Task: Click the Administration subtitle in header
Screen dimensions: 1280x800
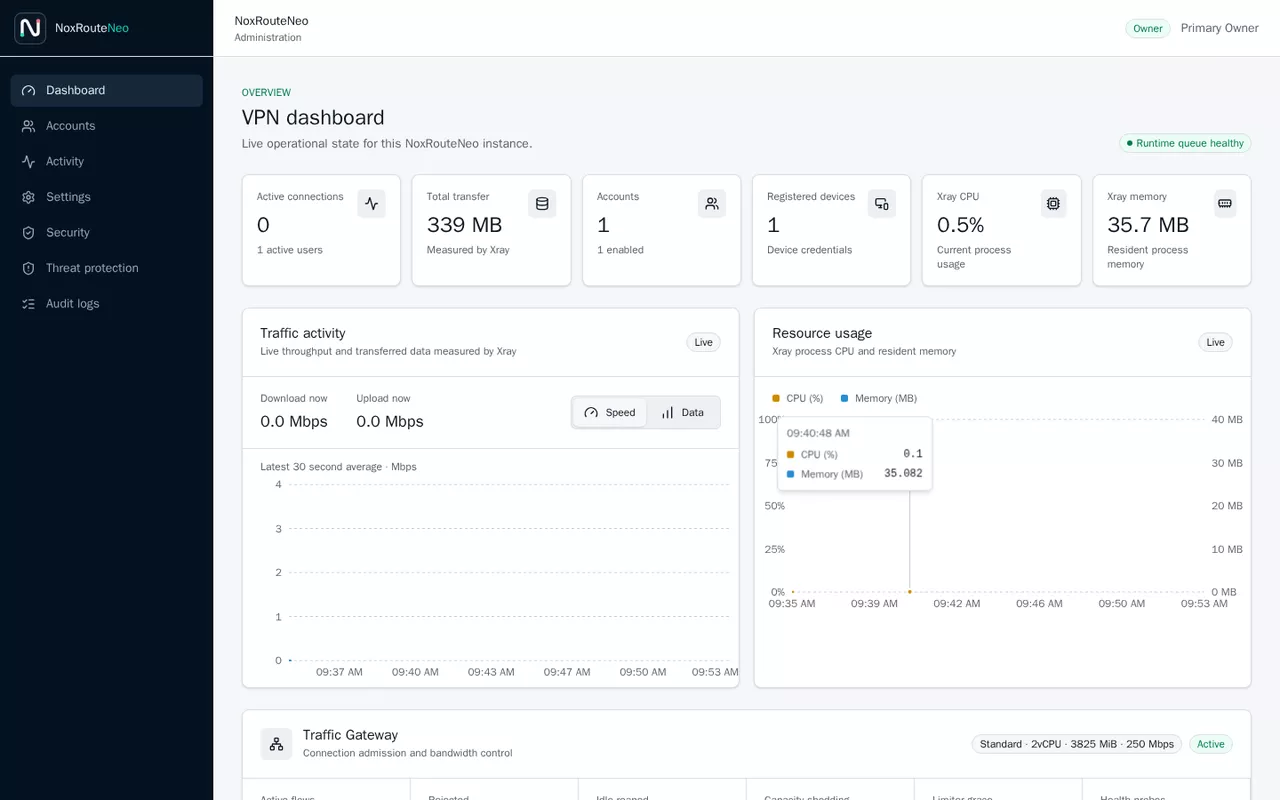Action: tap(268, 38)
